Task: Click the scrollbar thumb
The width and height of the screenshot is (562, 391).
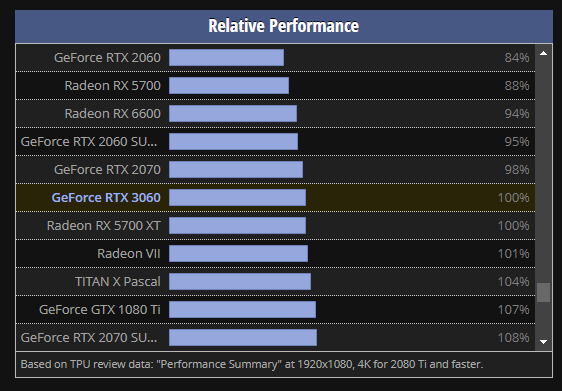Action: [x=543, y=292]
